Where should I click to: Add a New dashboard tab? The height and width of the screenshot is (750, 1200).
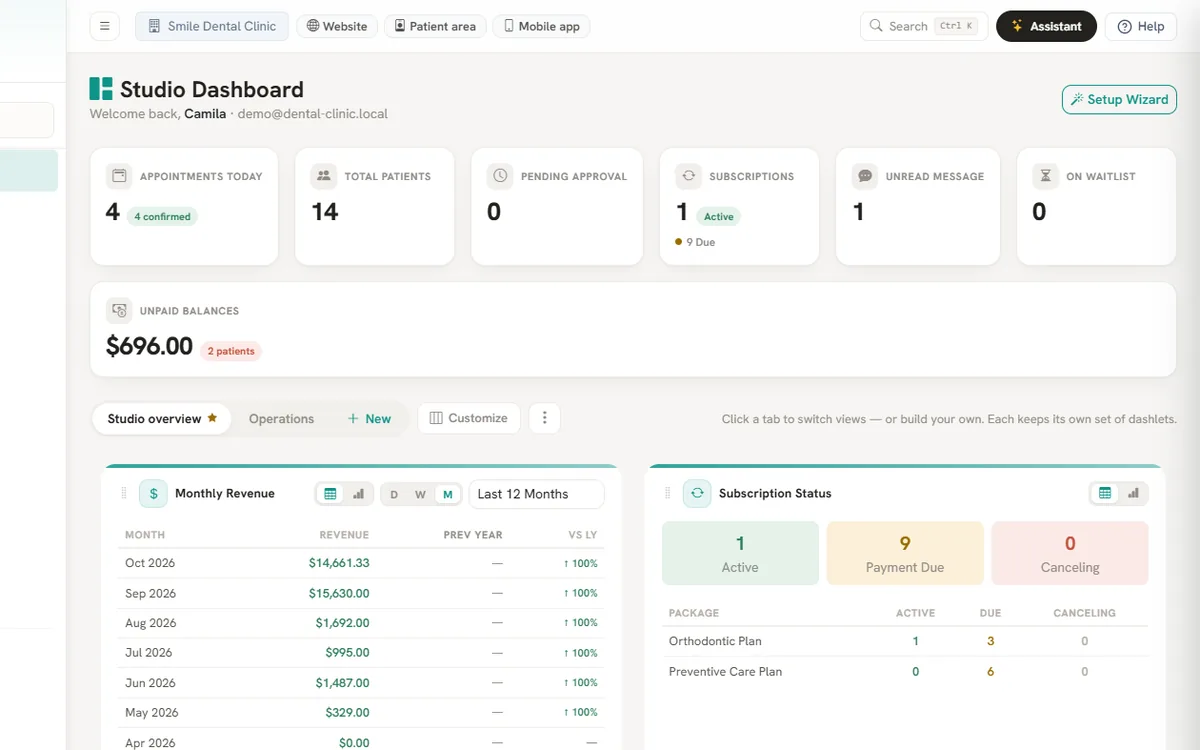369,418
